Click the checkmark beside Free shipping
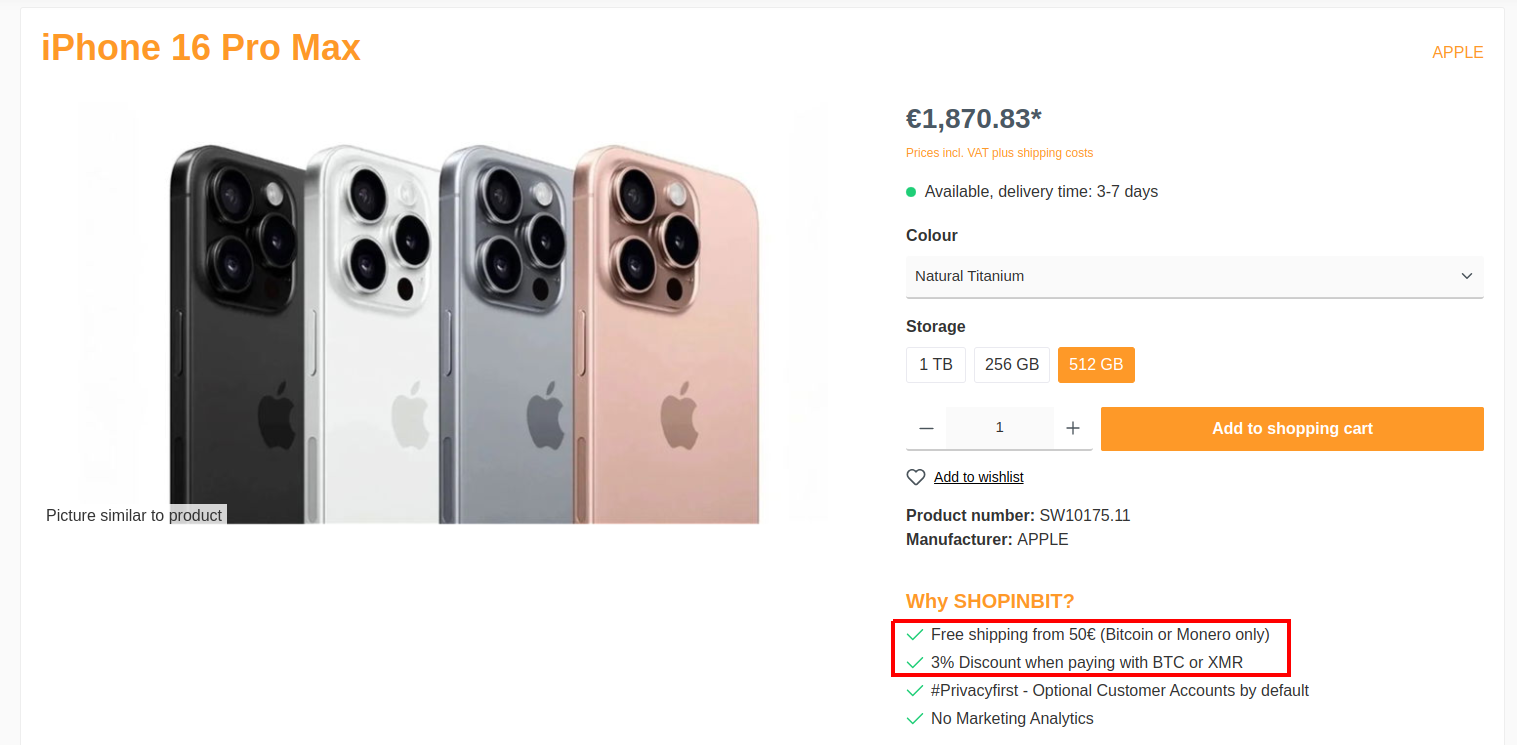Screen dimensions: 1517x745 pos(914,634)
